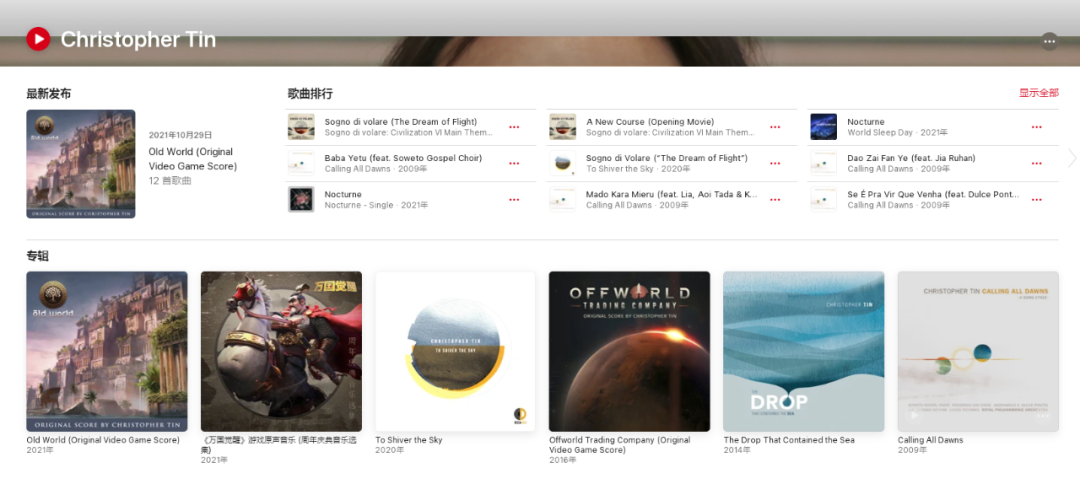Open the more options ellipsis in the artist header
1080x484 pixels.
pyautogui.click(x=1049, y=41)
